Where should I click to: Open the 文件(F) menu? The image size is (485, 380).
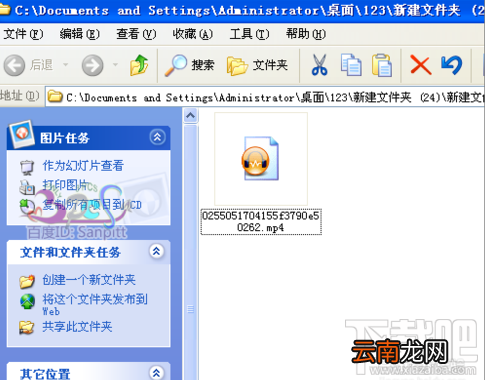(23, 34)
